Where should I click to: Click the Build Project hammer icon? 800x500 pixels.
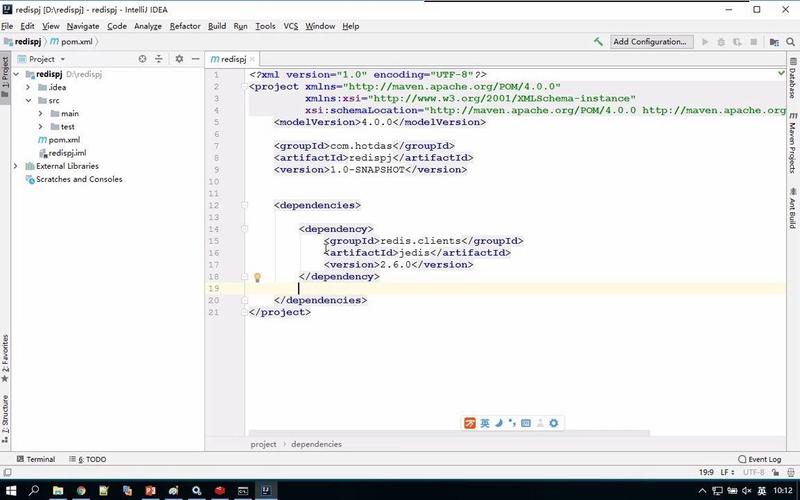(x=598, y=42)
